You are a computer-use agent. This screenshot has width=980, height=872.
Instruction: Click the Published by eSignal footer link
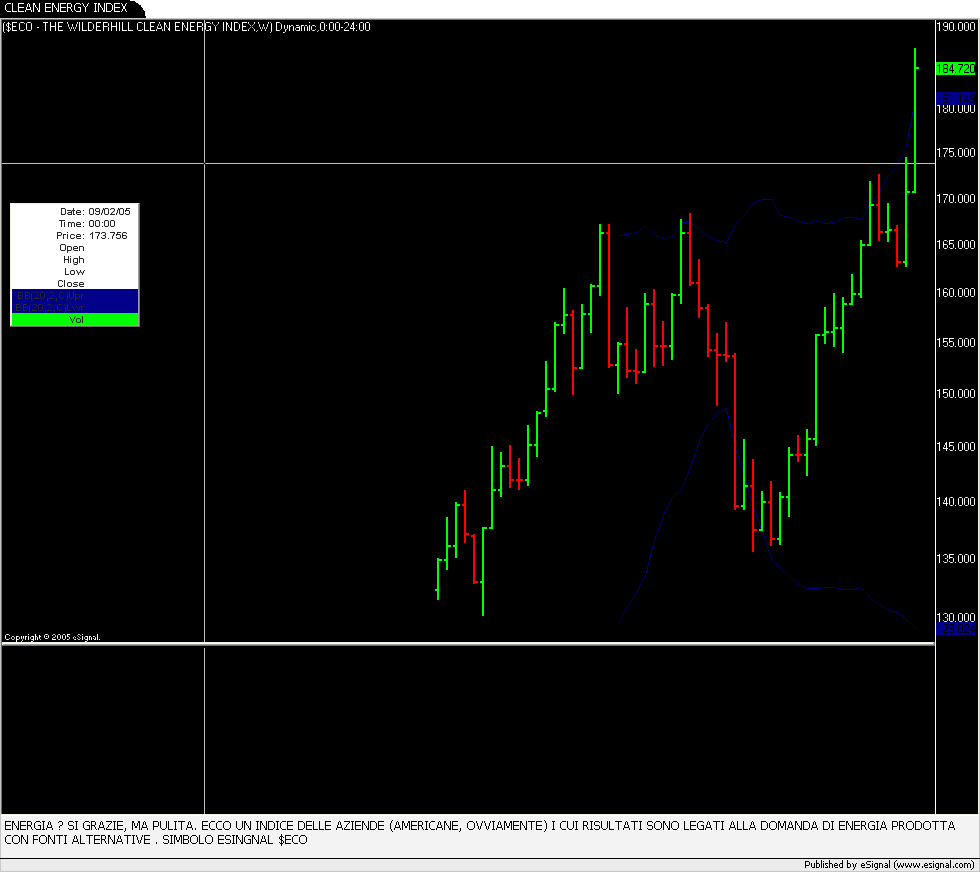(889, 865)
